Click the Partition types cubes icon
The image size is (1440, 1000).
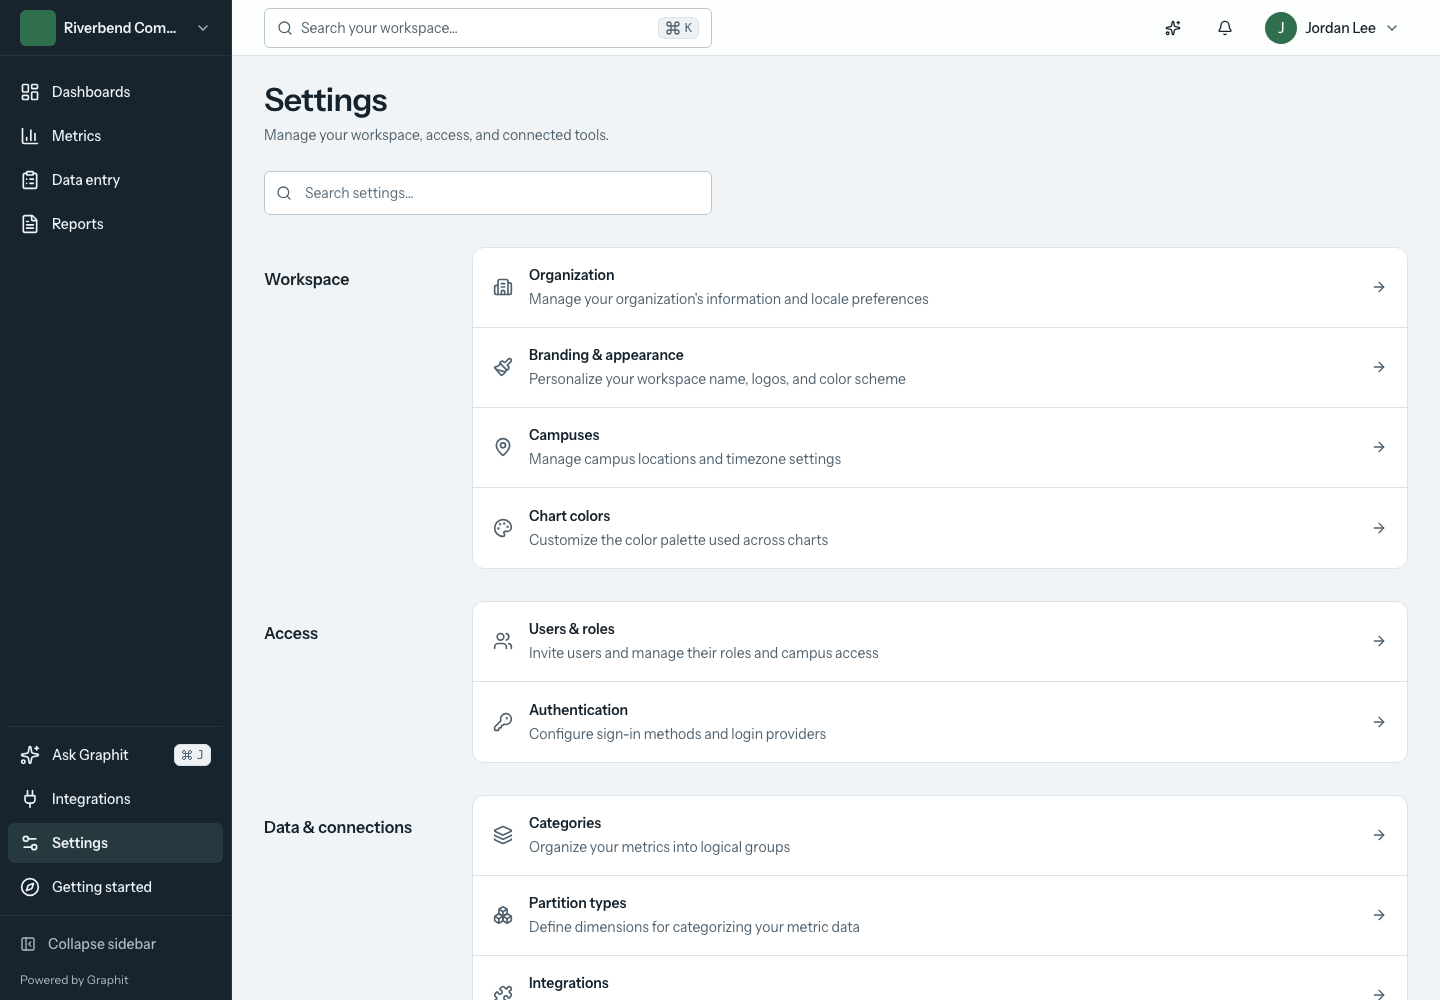(503, 915)
